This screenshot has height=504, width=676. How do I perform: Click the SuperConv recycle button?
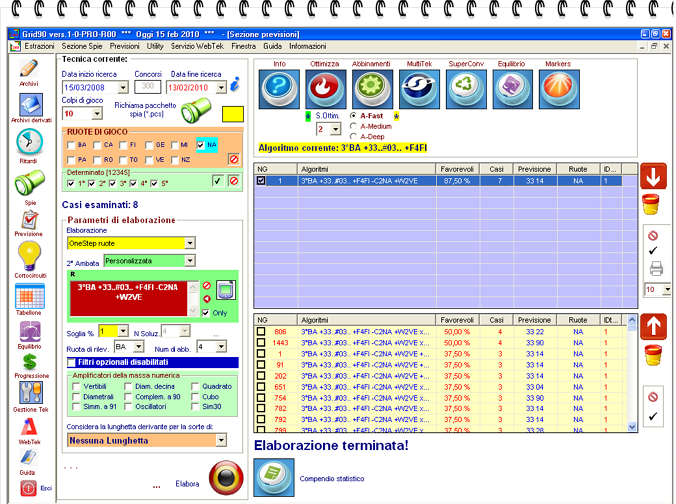point(466,89)
